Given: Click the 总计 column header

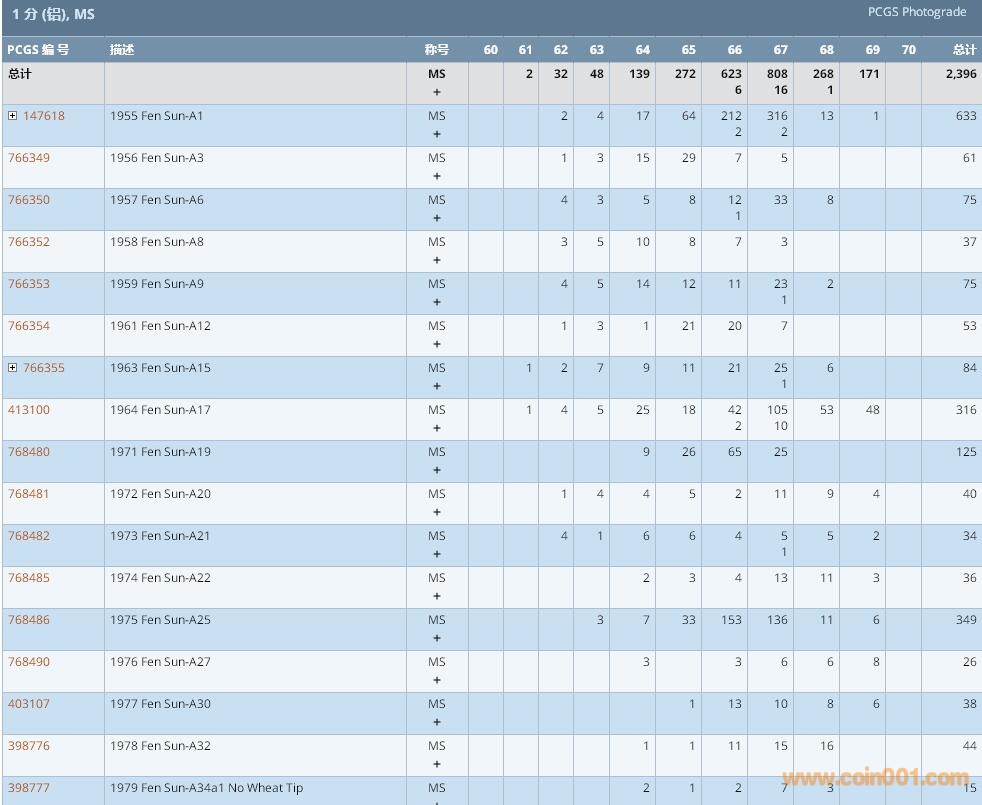Looking at the screenshot, I should [x=964, y=50].
